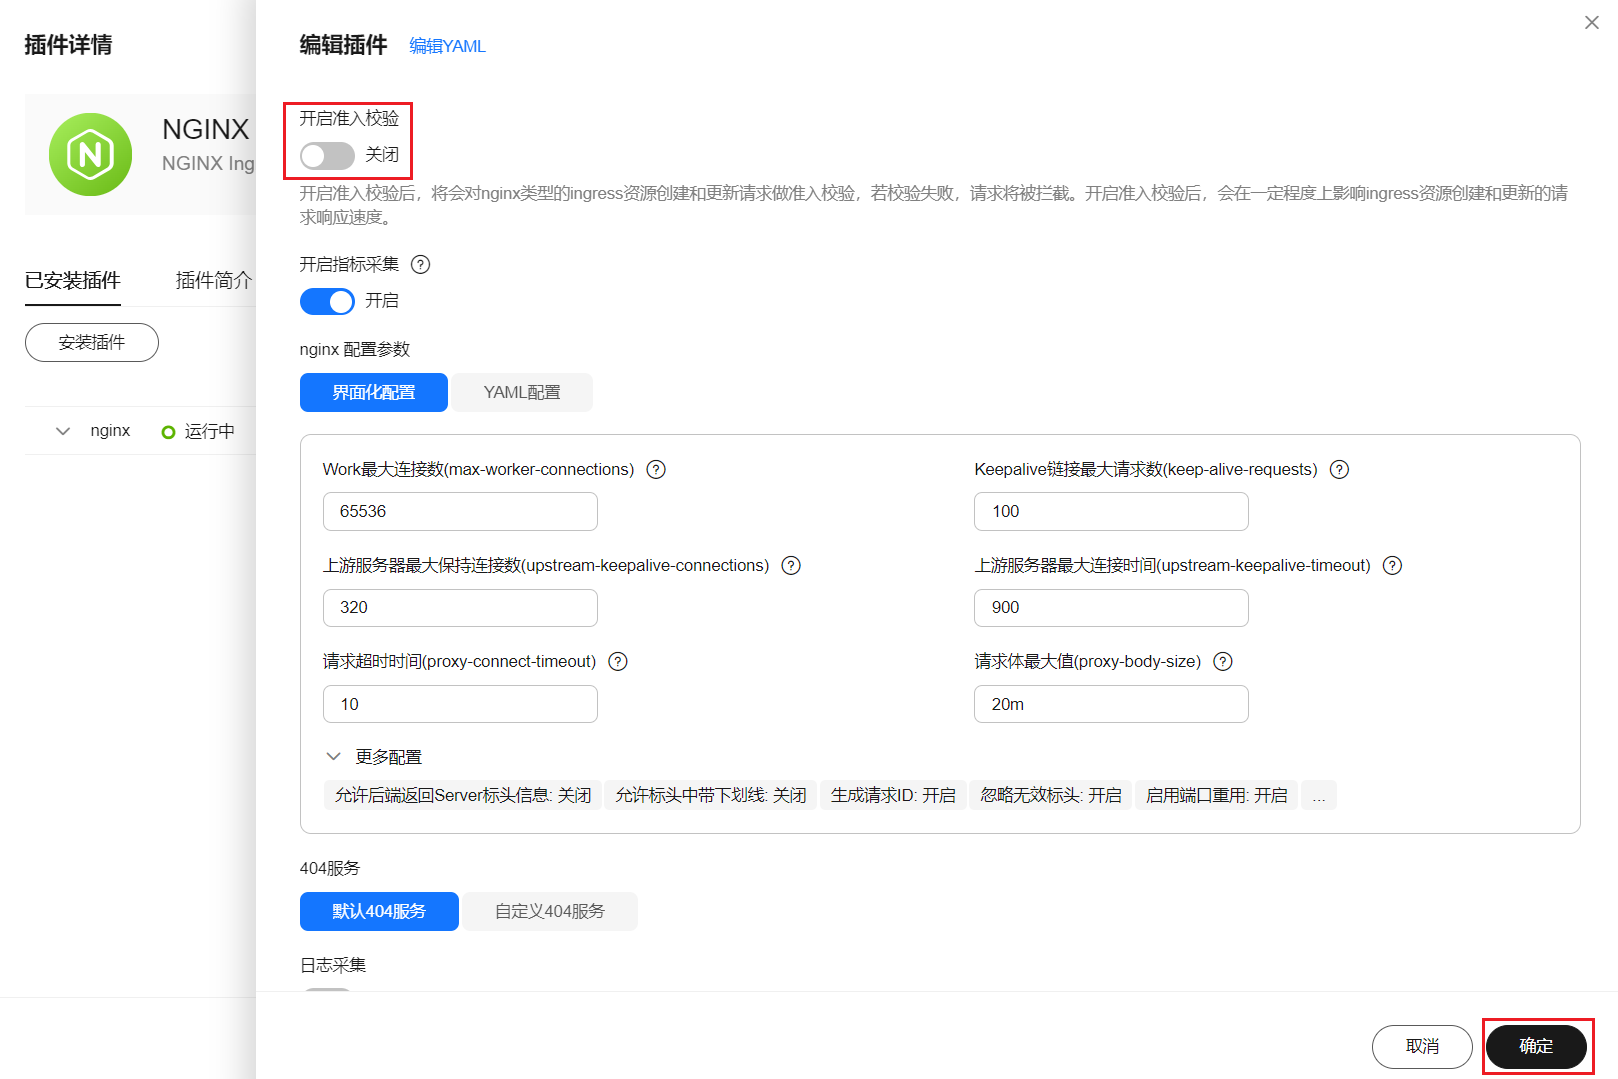Viewport: 1618px width, 1079px height.
Task: Close the edit plugin panel
Action: coord(1592,23)
